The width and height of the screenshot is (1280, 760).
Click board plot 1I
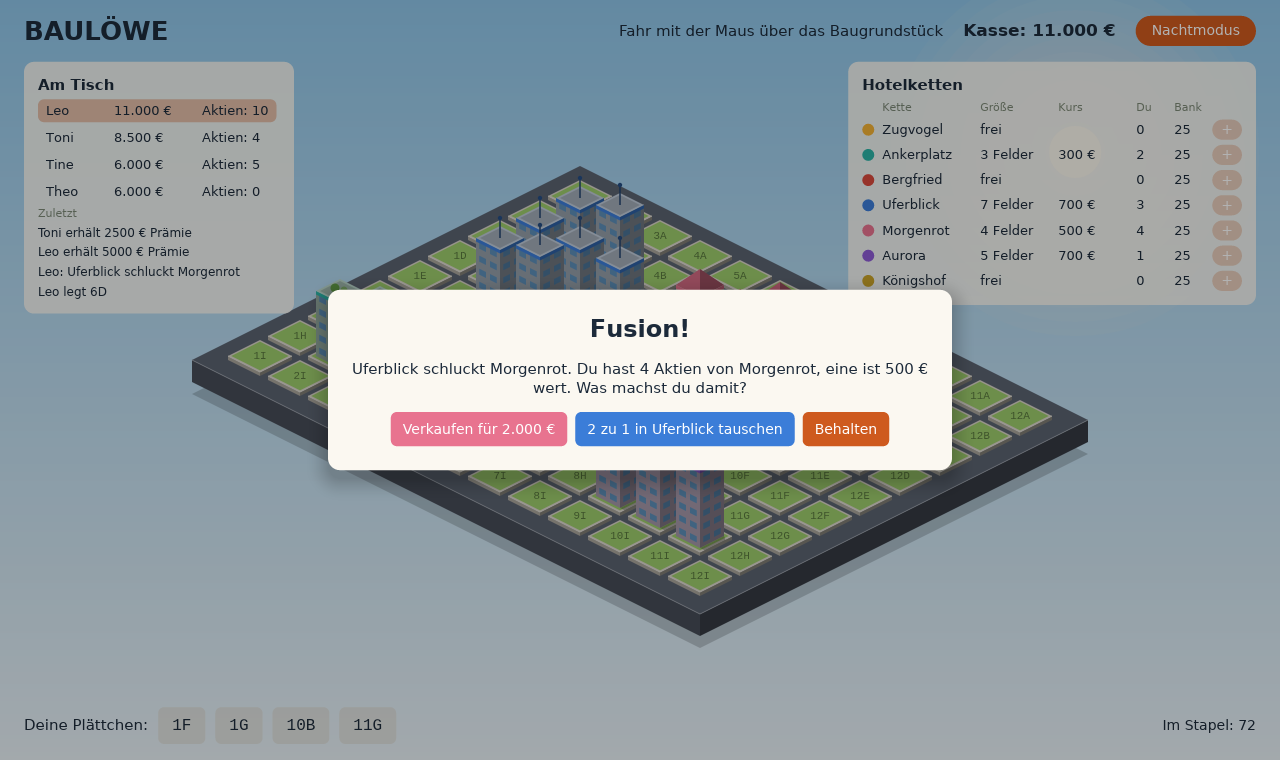(260, 356)
